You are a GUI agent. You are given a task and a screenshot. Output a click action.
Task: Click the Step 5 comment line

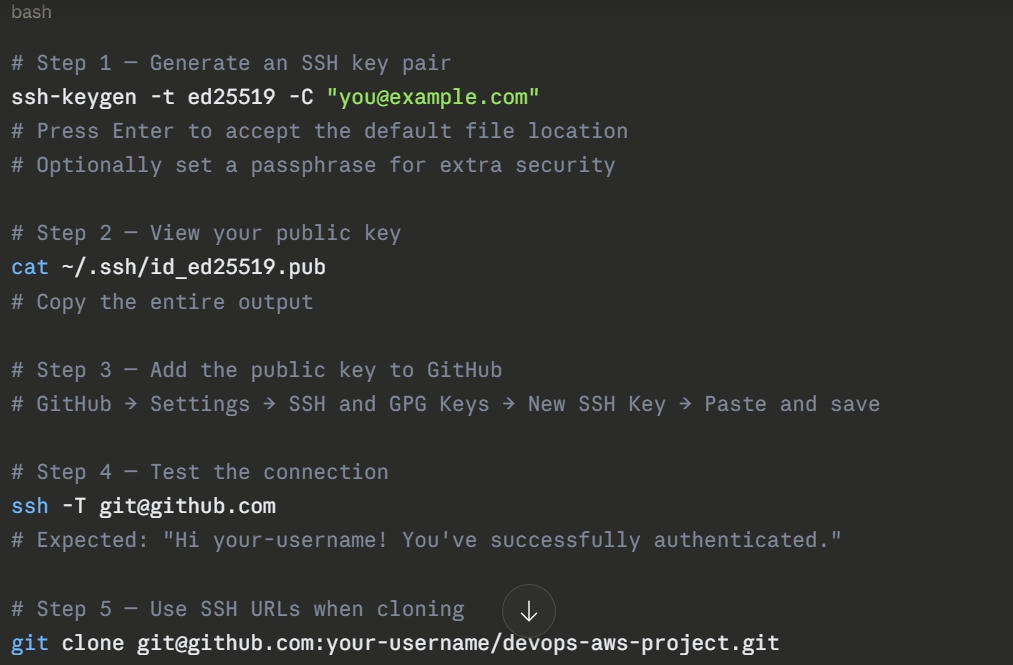tap(238, 608)
